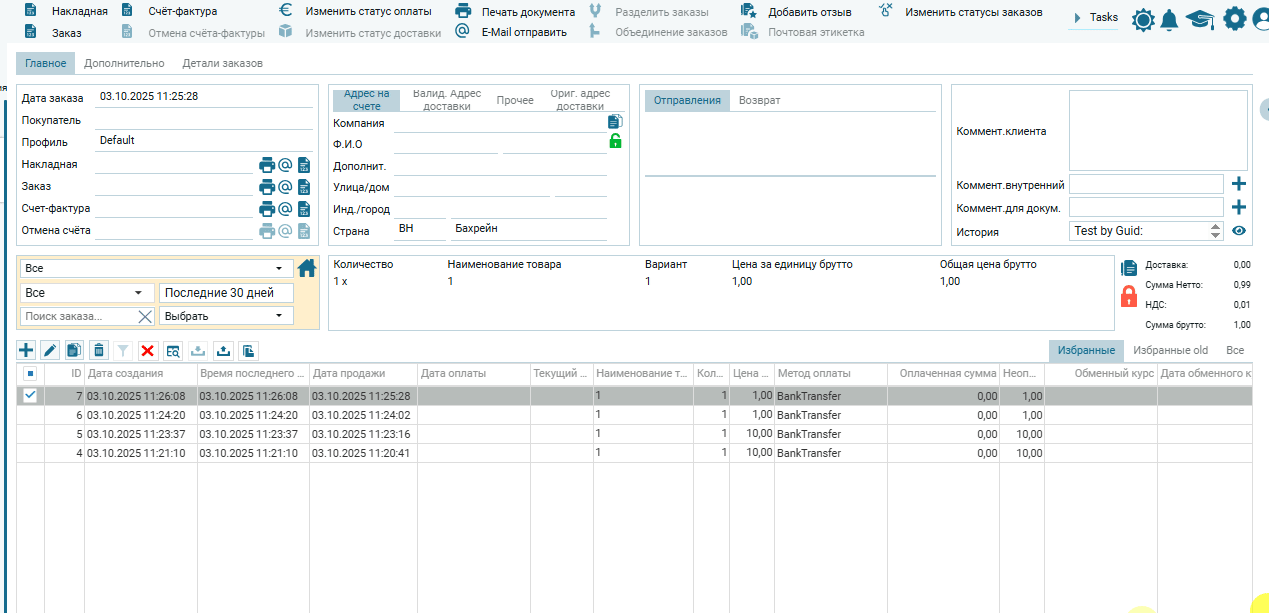Open the graduation cap tutorial icon
Image resolution: width=1269 pixels, height=613 pixels.
(x=1200, y=19)
